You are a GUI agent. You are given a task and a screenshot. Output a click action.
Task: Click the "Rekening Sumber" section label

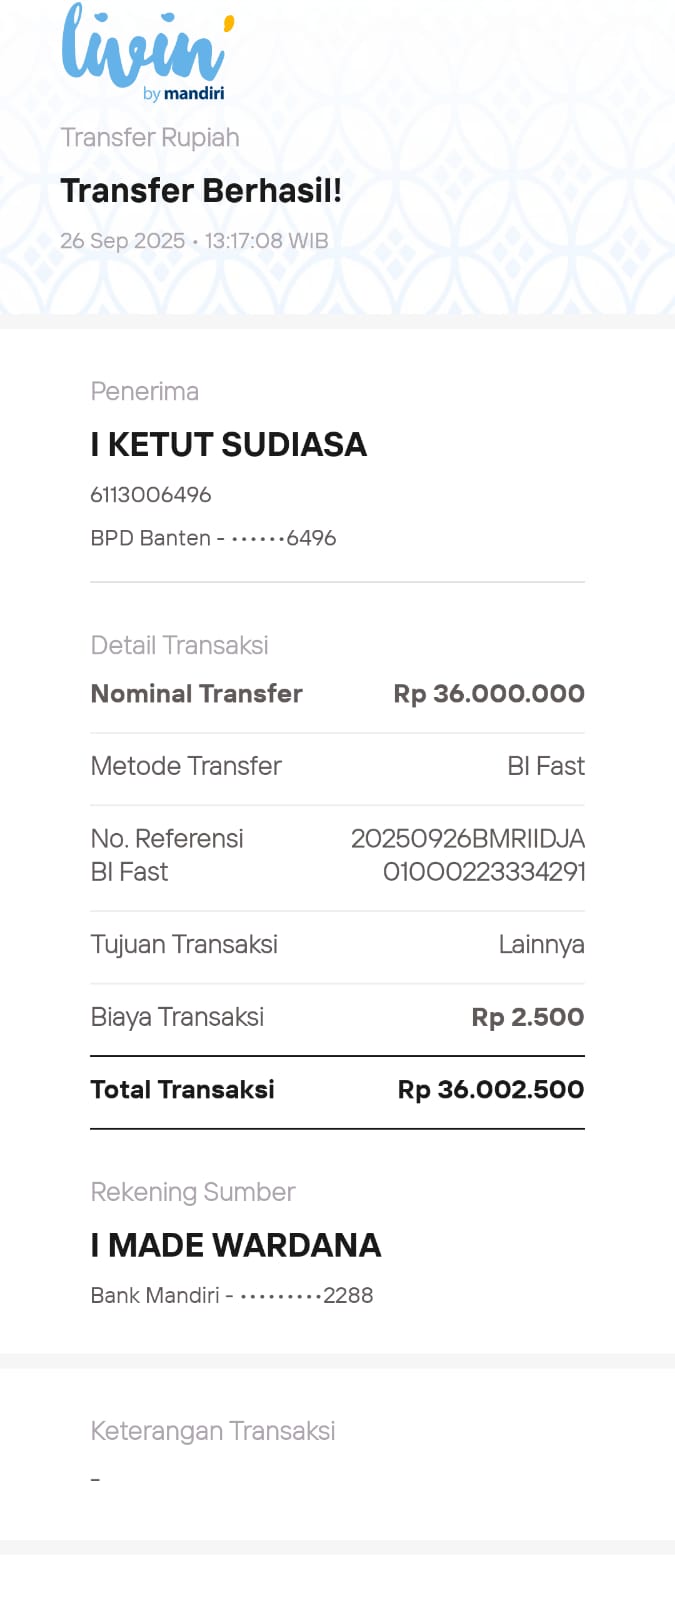(193, 1192)
